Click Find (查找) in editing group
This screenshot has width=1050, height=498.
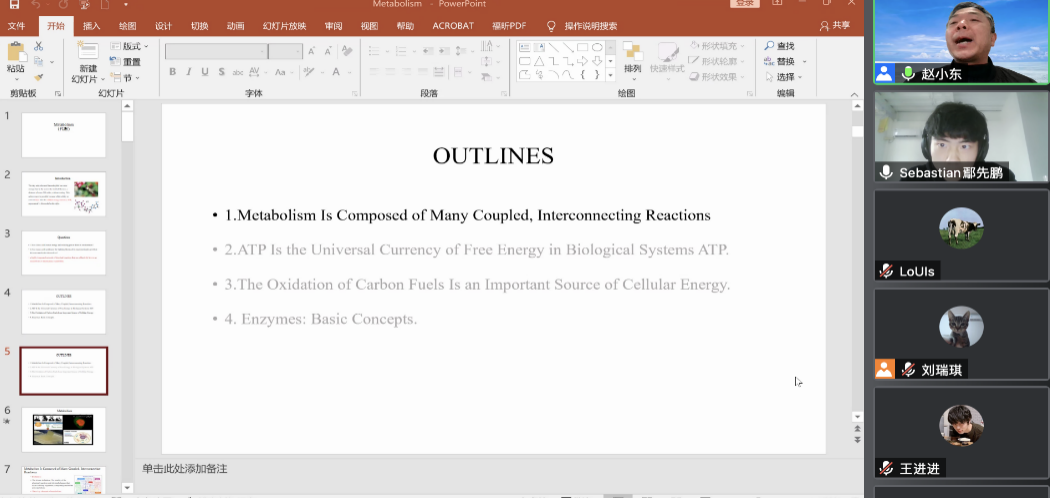[x=779, y=46]
